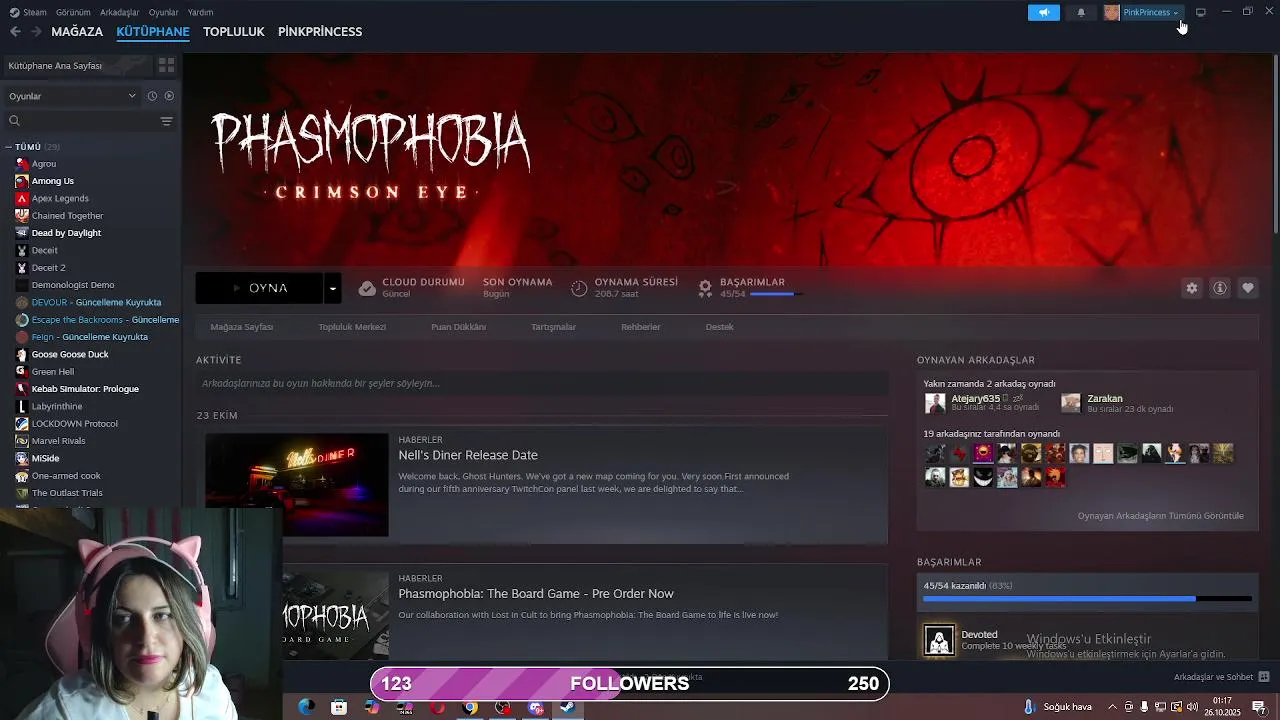Select Goose Goose Duck in library
The width and height of the screenshot is (1280, 720).
(x=70, y=354)
